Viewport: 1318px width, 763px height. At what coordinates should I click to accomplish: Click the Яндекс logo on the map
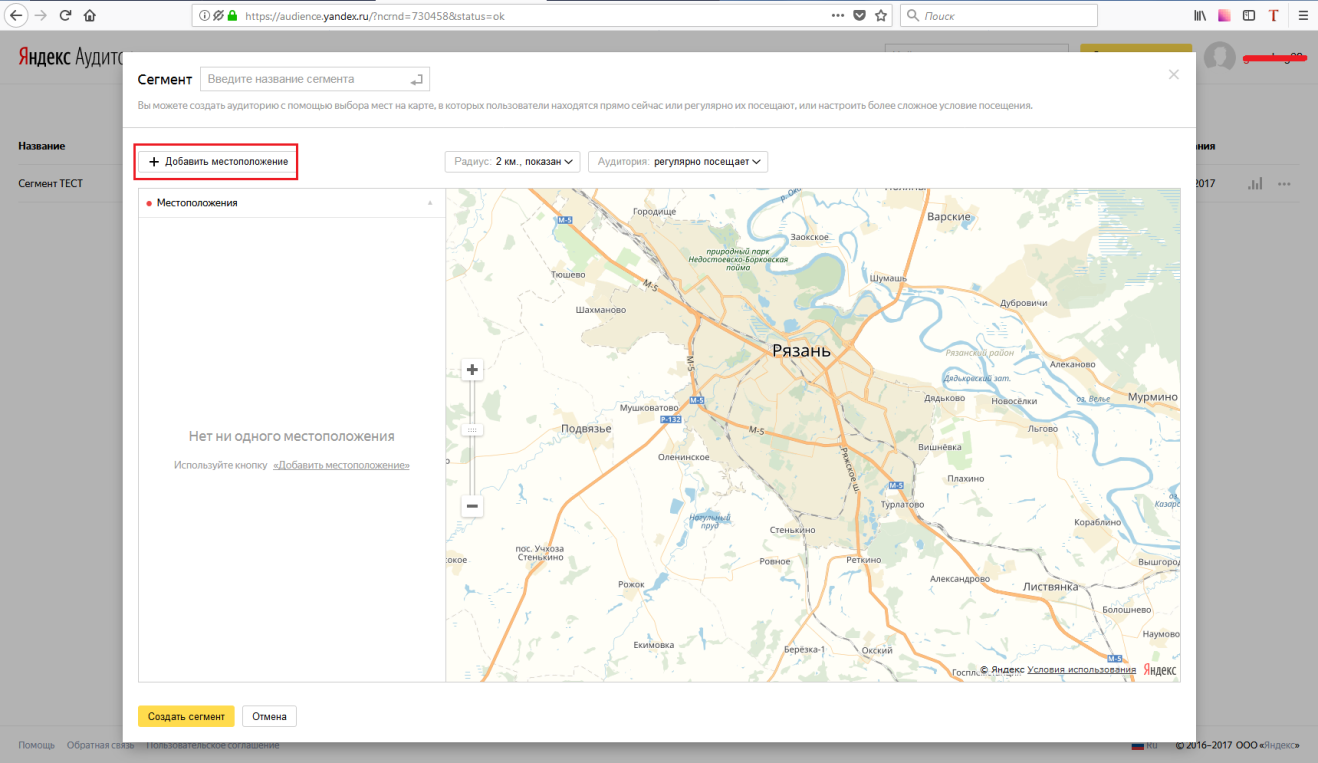pyautogui.click(x=1160, y=670)
